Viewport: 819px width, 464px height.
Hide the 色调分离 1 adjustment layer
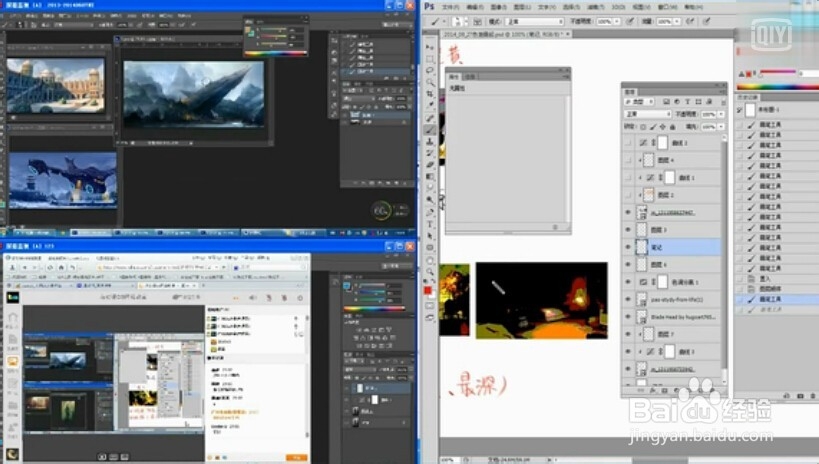click(628, 282)
